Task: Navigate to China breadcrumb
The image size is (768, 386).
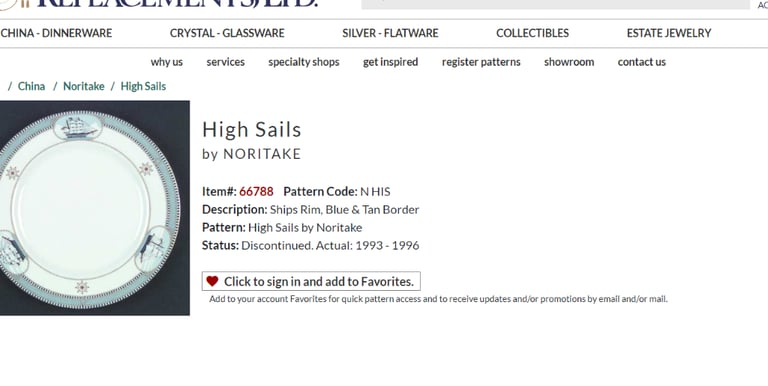Action: point(31,86)
